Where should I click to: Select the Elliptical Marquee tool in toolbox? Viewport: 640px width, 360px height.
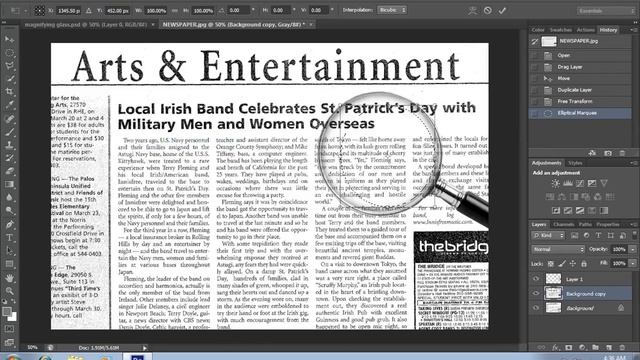(x=9, y=53)
